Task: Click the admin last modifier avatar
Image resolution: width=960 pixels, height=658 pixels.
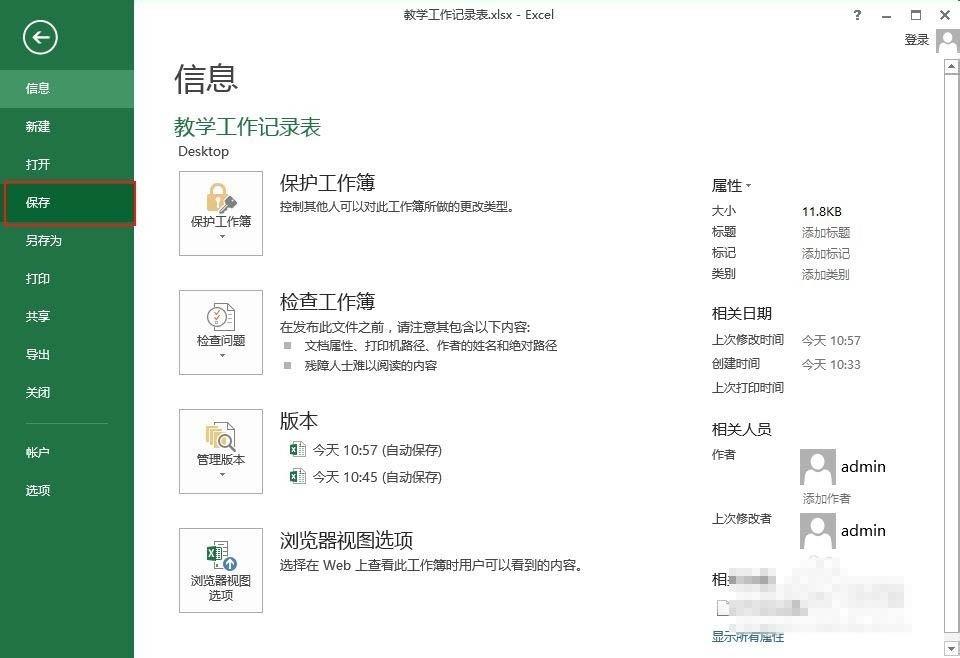Action: tap(817, 530)
